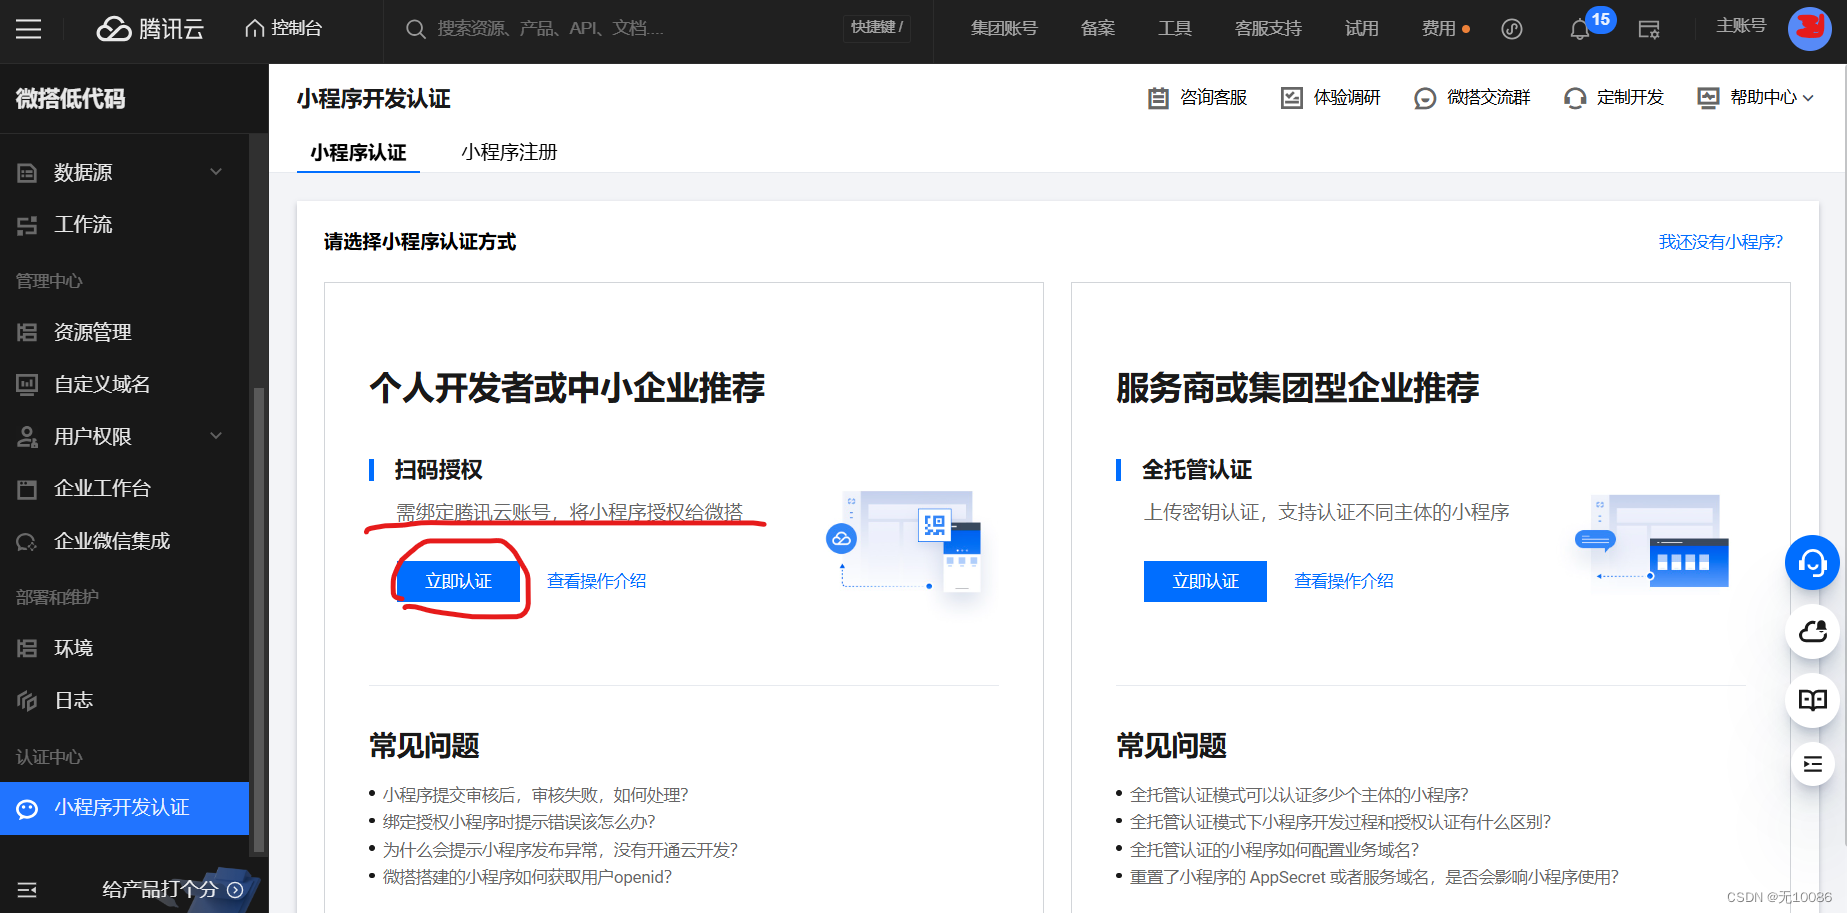Image resolution: width=1847 pixels, height=913 pixels.
Task: Open 自定义域名 in the sidebar
Action: point(124,384)
